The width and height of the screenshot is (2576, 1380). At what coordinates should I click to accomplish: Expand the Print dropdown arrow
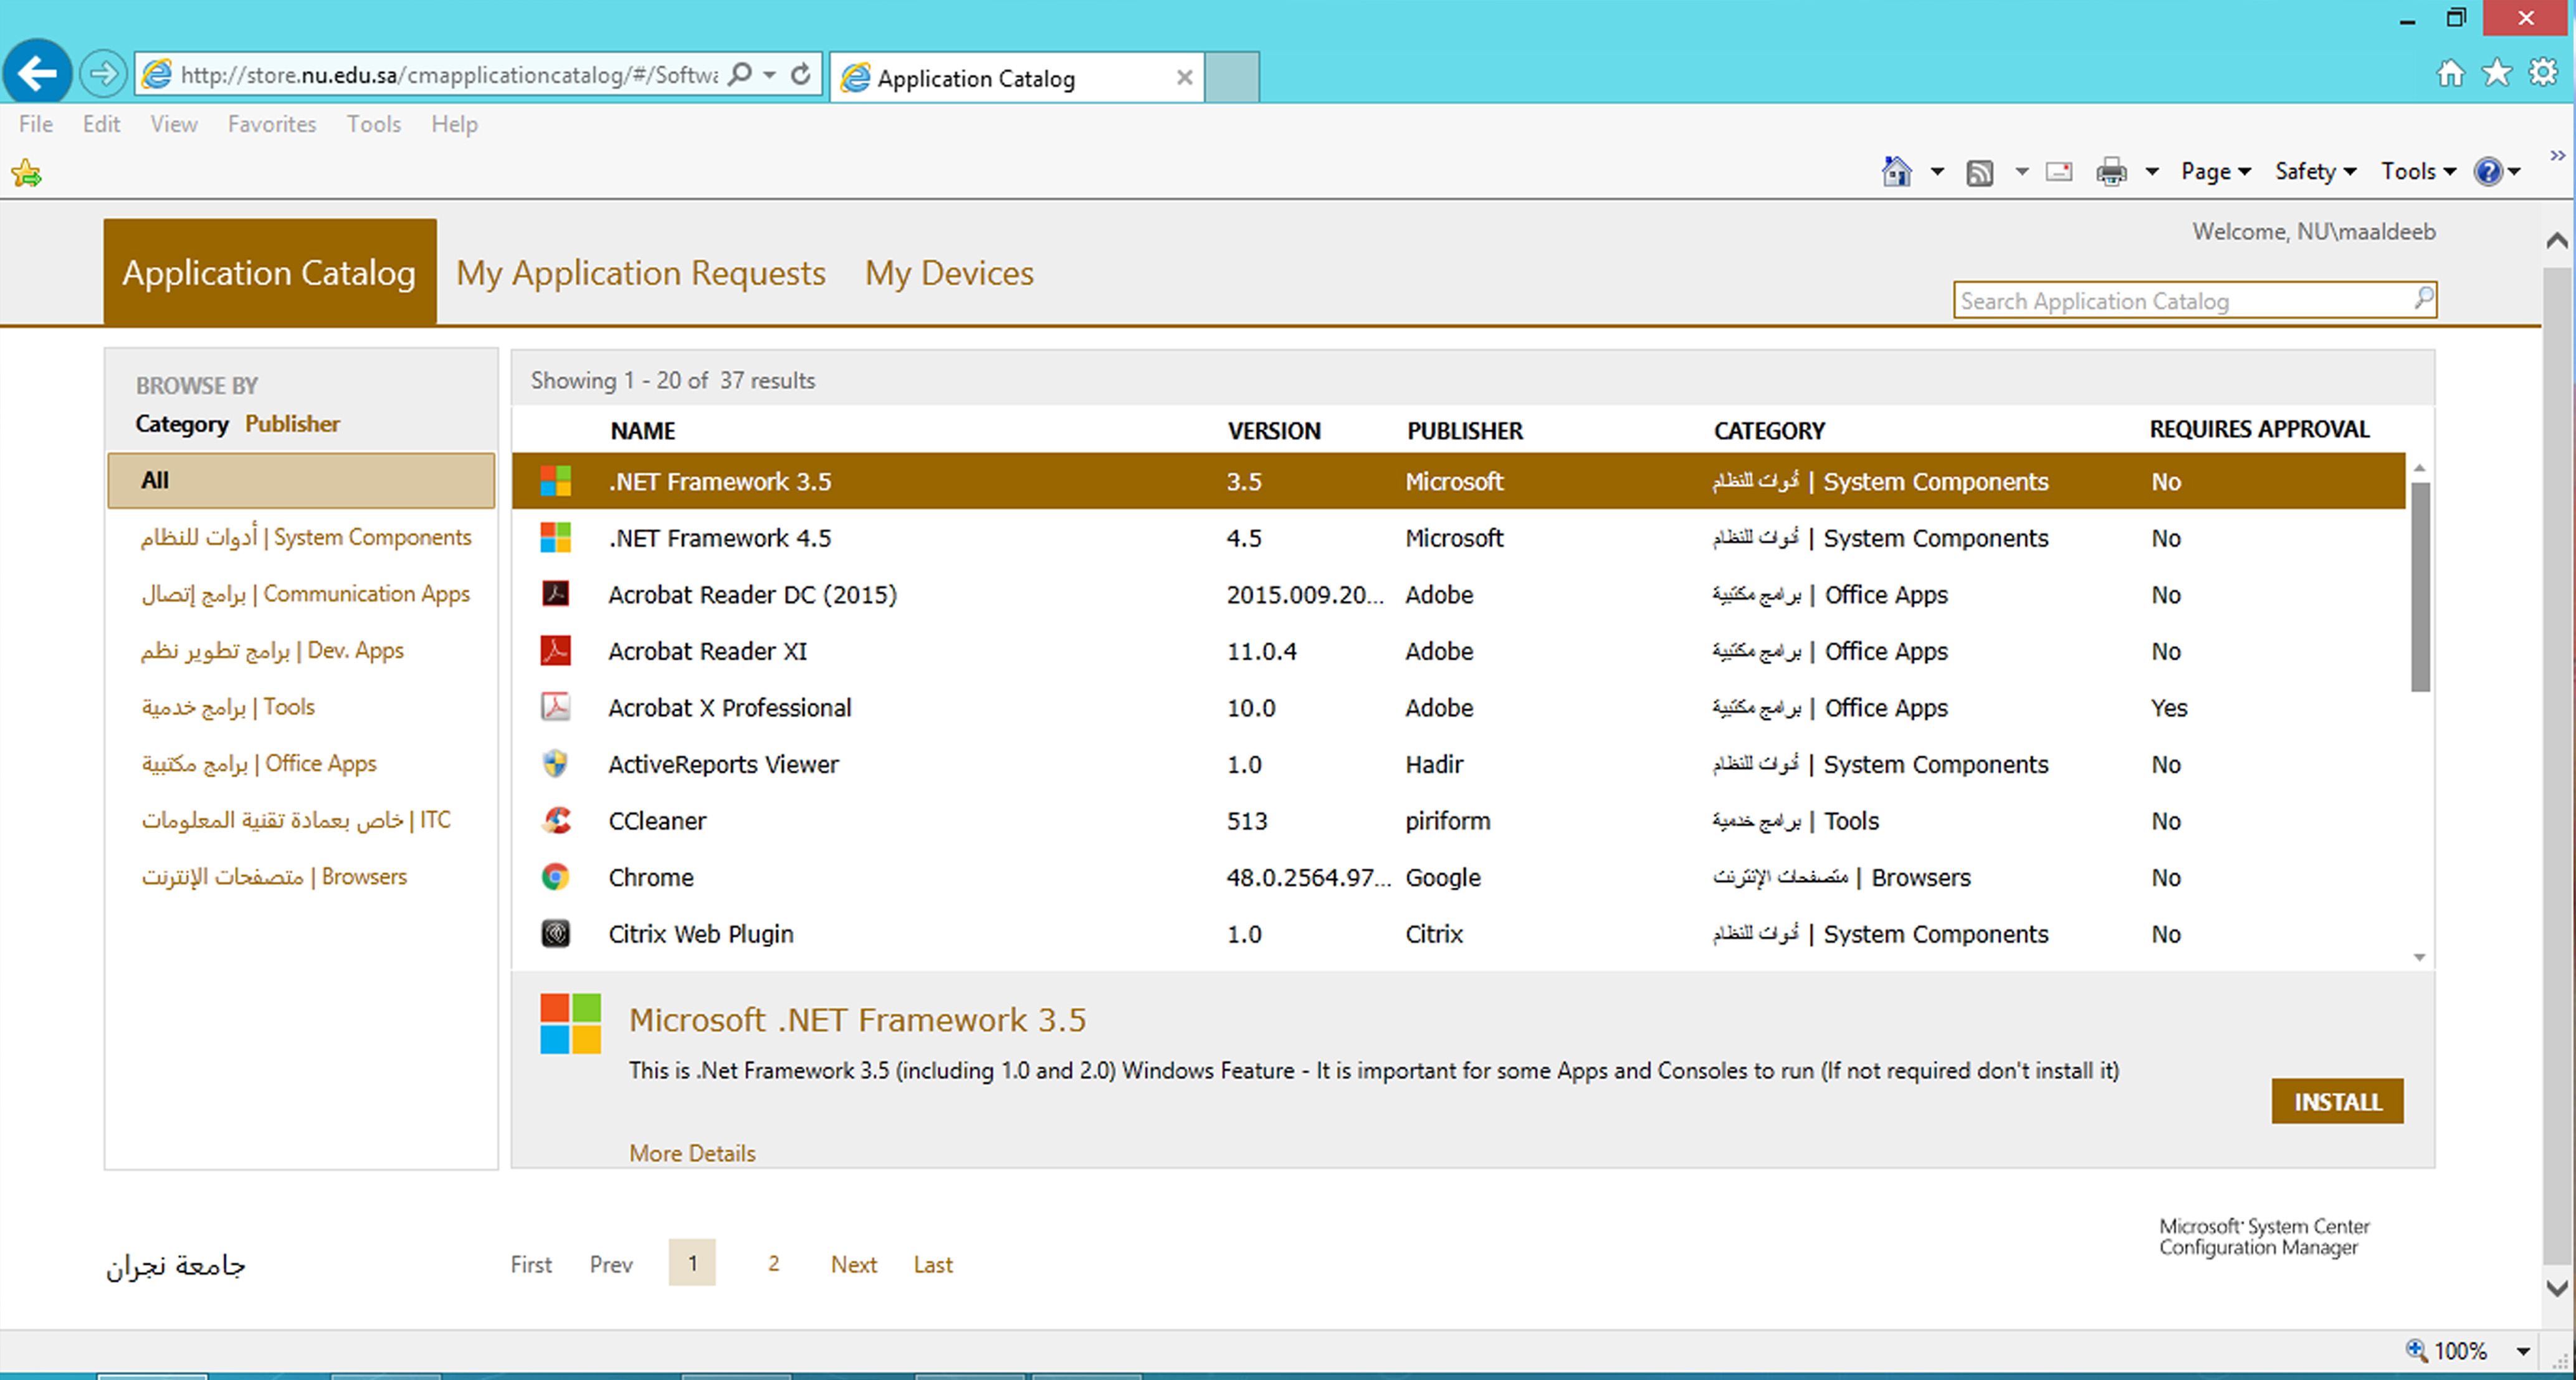click(x=2152, y=172)
